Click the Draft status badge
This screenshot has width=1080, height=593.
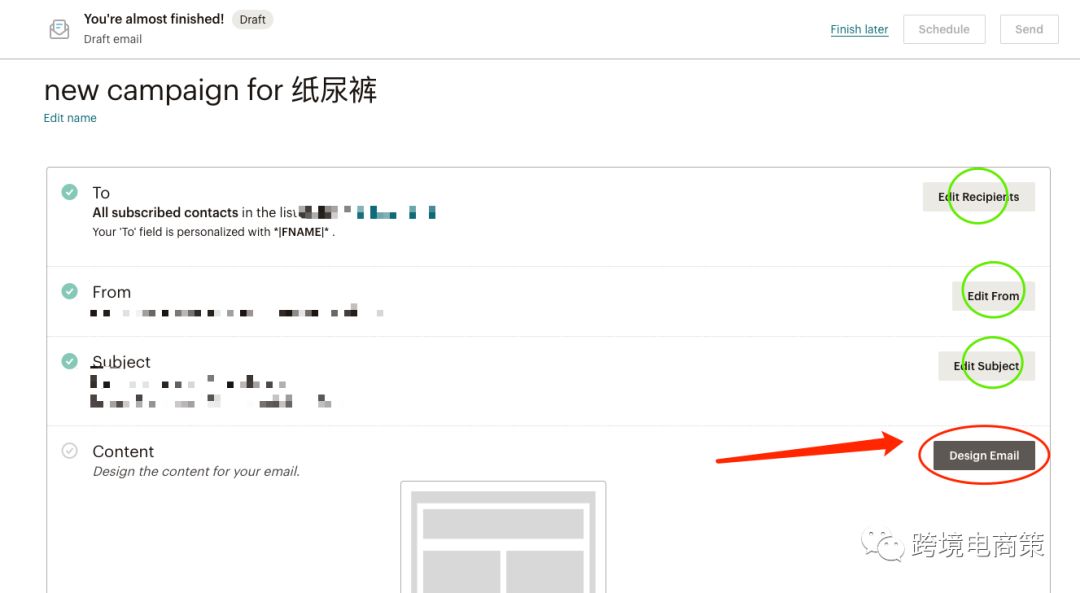[252, 19]
